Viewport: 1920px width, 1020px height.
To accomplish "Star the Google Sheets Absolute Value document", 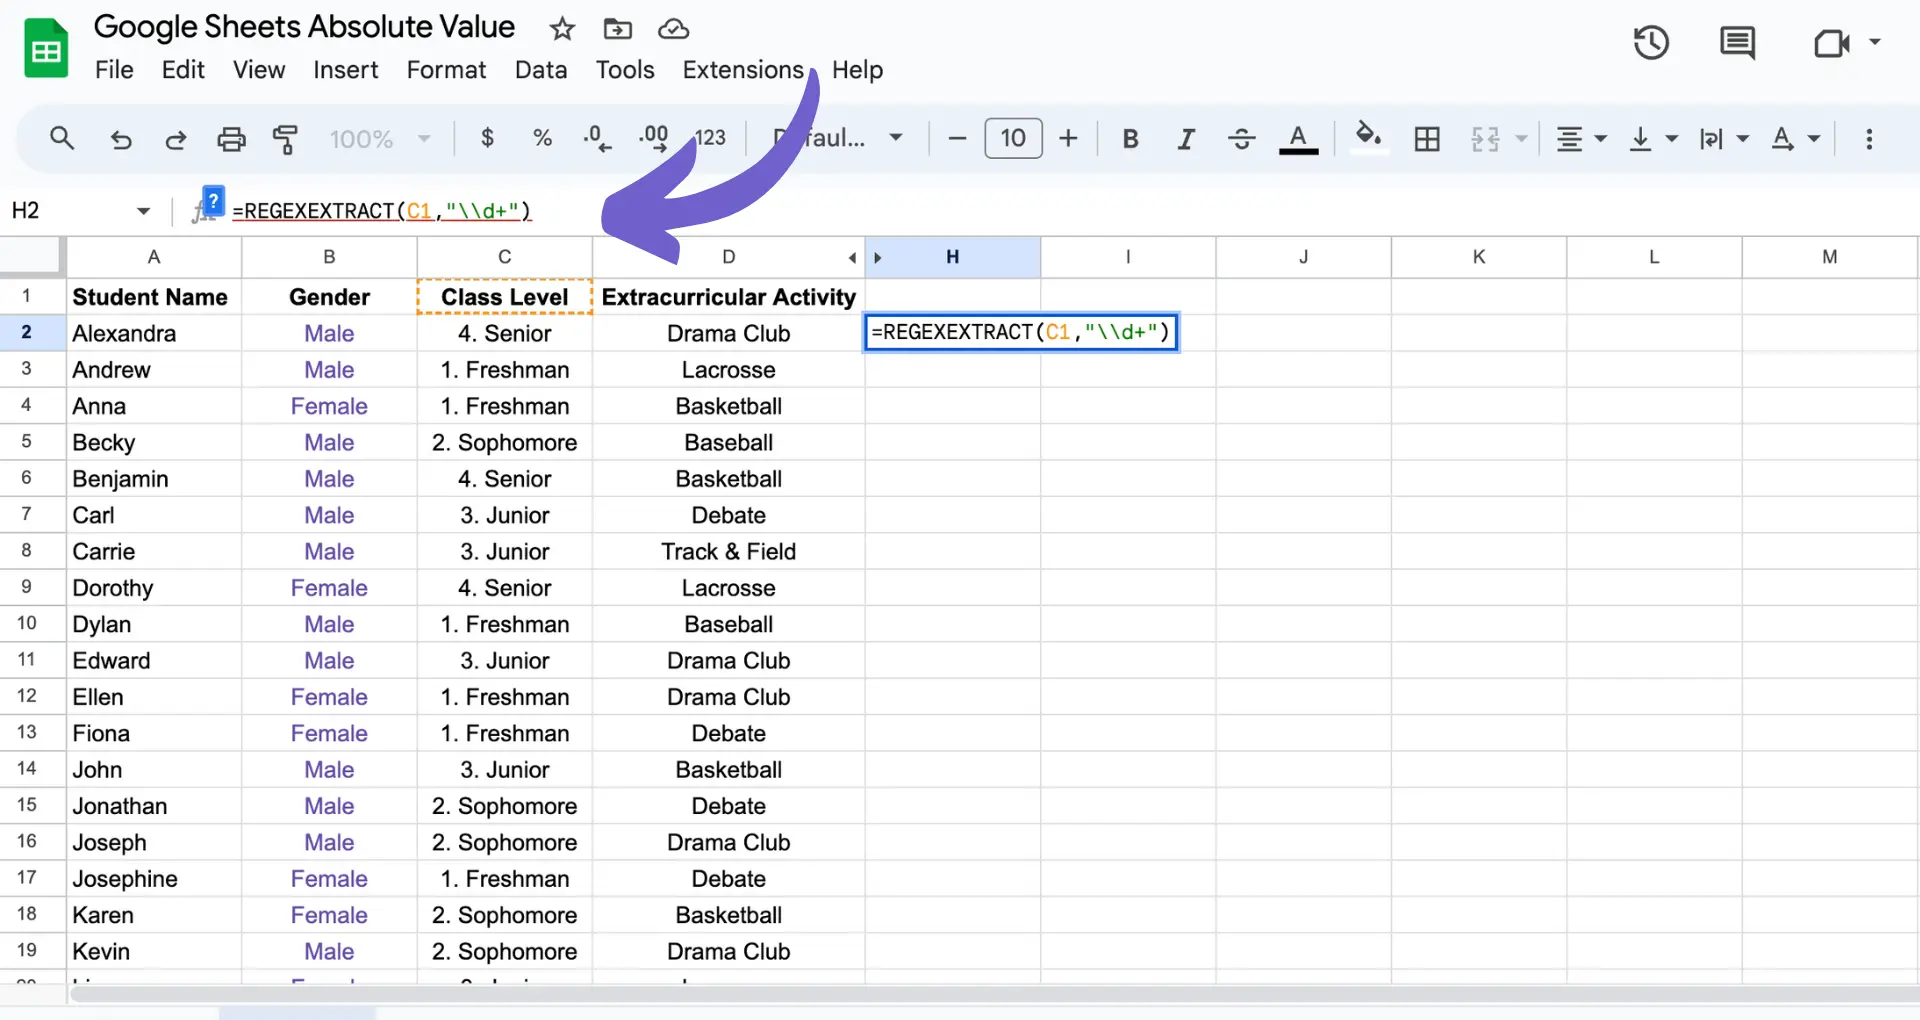I will (562, 29).
